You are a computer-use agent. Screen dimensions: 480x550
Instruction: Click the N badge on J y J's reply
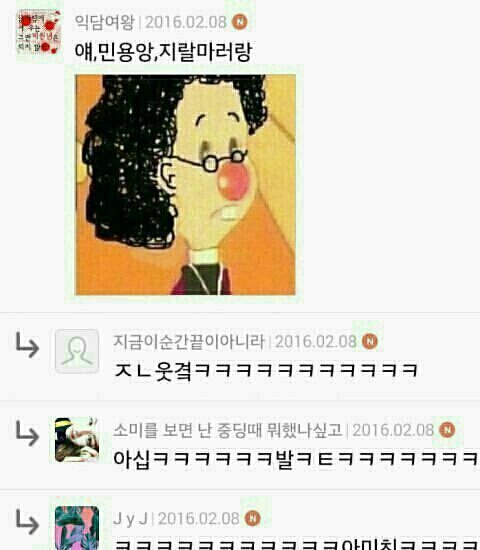253,518
